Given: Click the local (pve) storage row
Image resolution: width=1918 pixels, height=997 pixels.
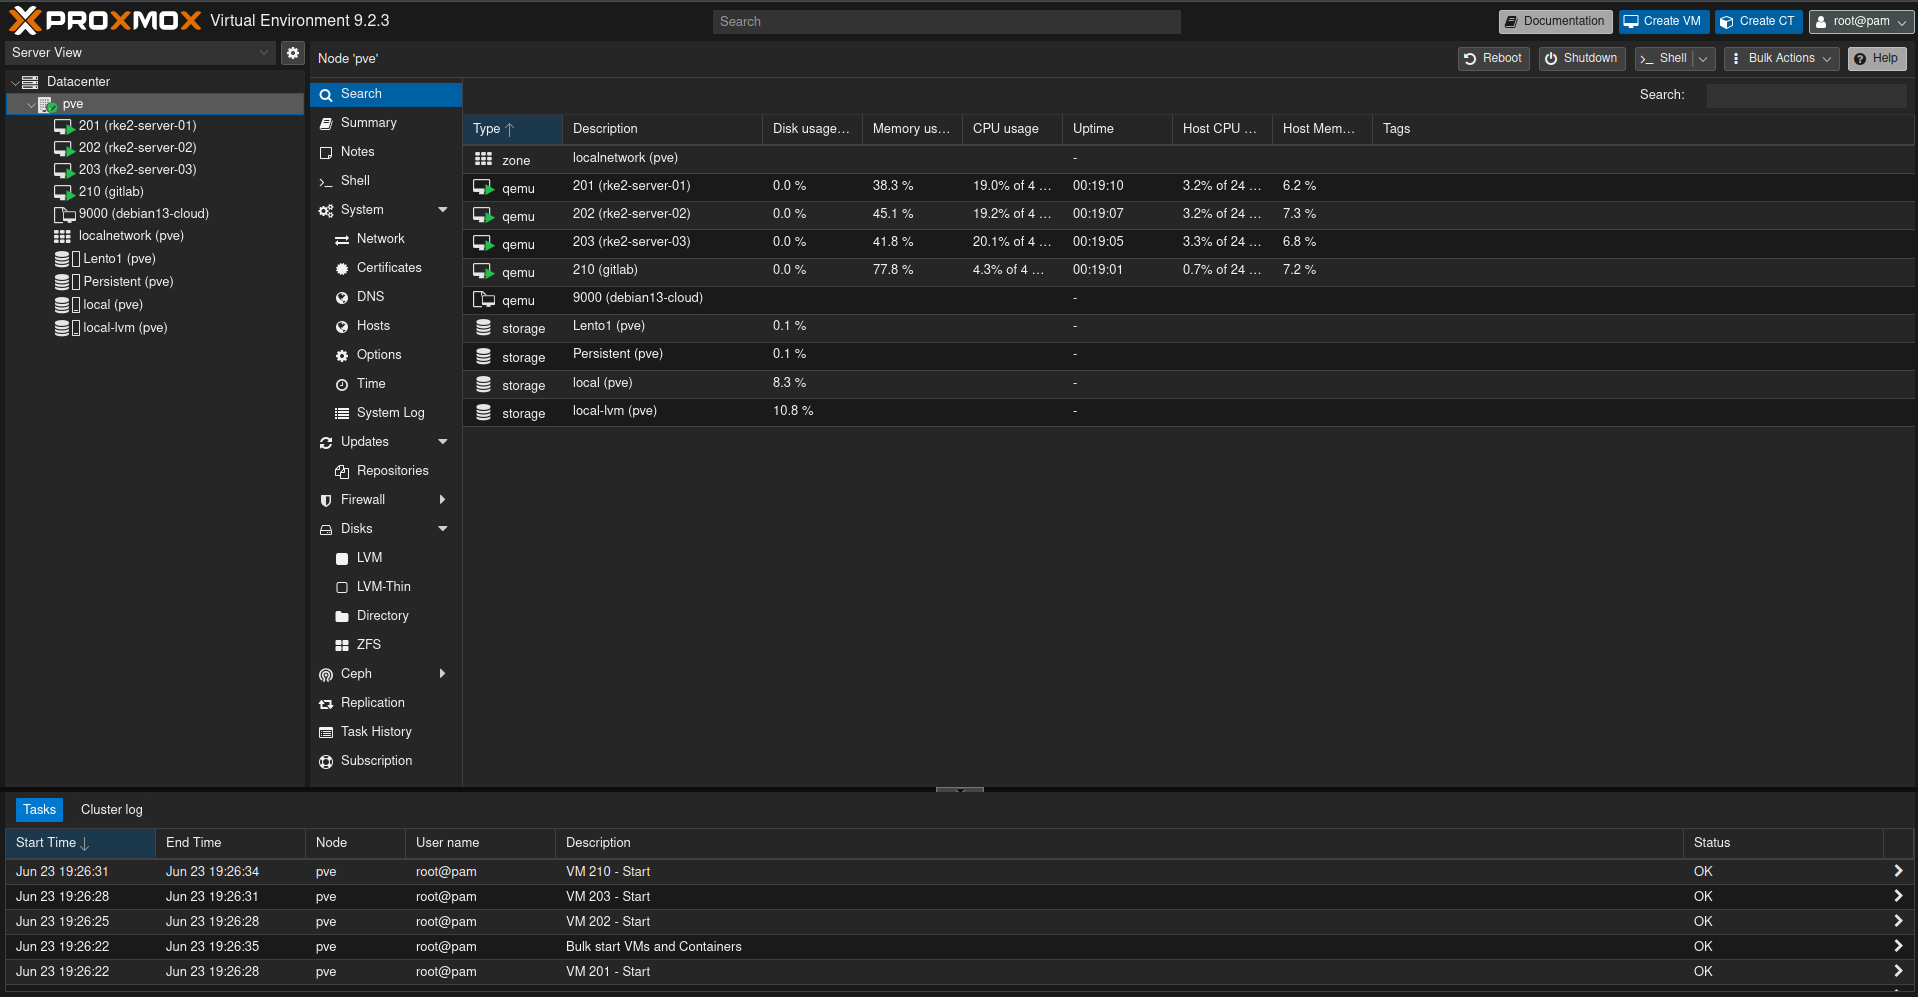Looking at the screenshot, I should point(1188,383).
